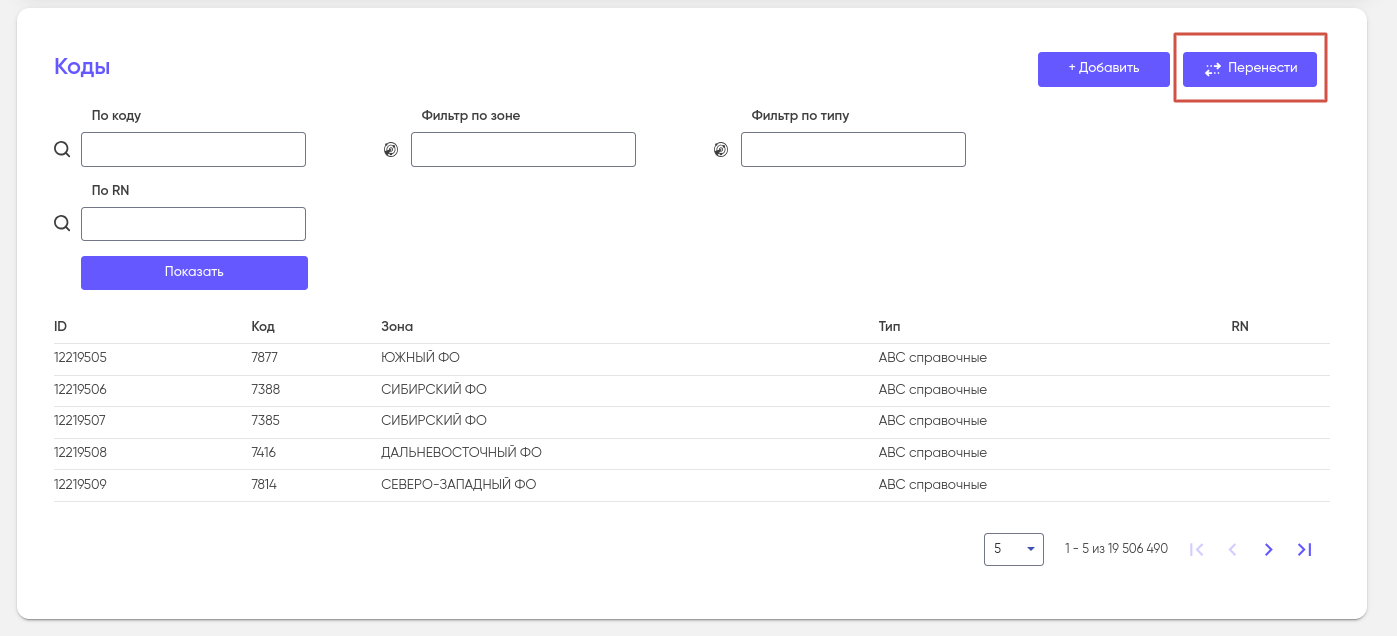Focus the По RN input field
The height and width of the screenshot is (636, 1397).
pyautogui.click(x=193, y=224)
